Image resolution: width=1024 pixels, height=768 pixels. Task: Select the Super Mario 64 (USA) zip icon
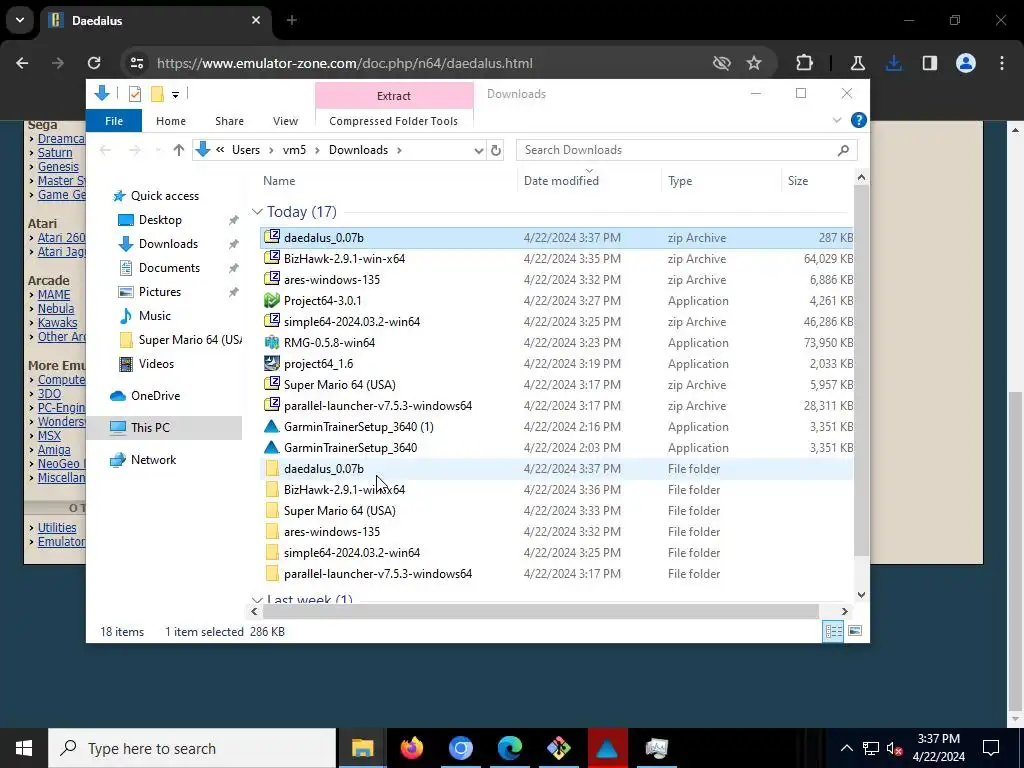tap(272, 384)
